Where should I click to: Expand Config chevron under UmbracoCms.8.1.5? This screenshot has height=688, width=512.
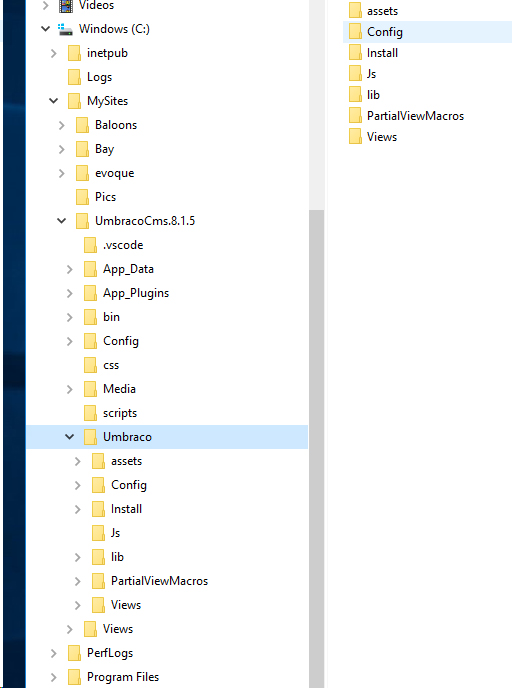[x=70, y=341]
